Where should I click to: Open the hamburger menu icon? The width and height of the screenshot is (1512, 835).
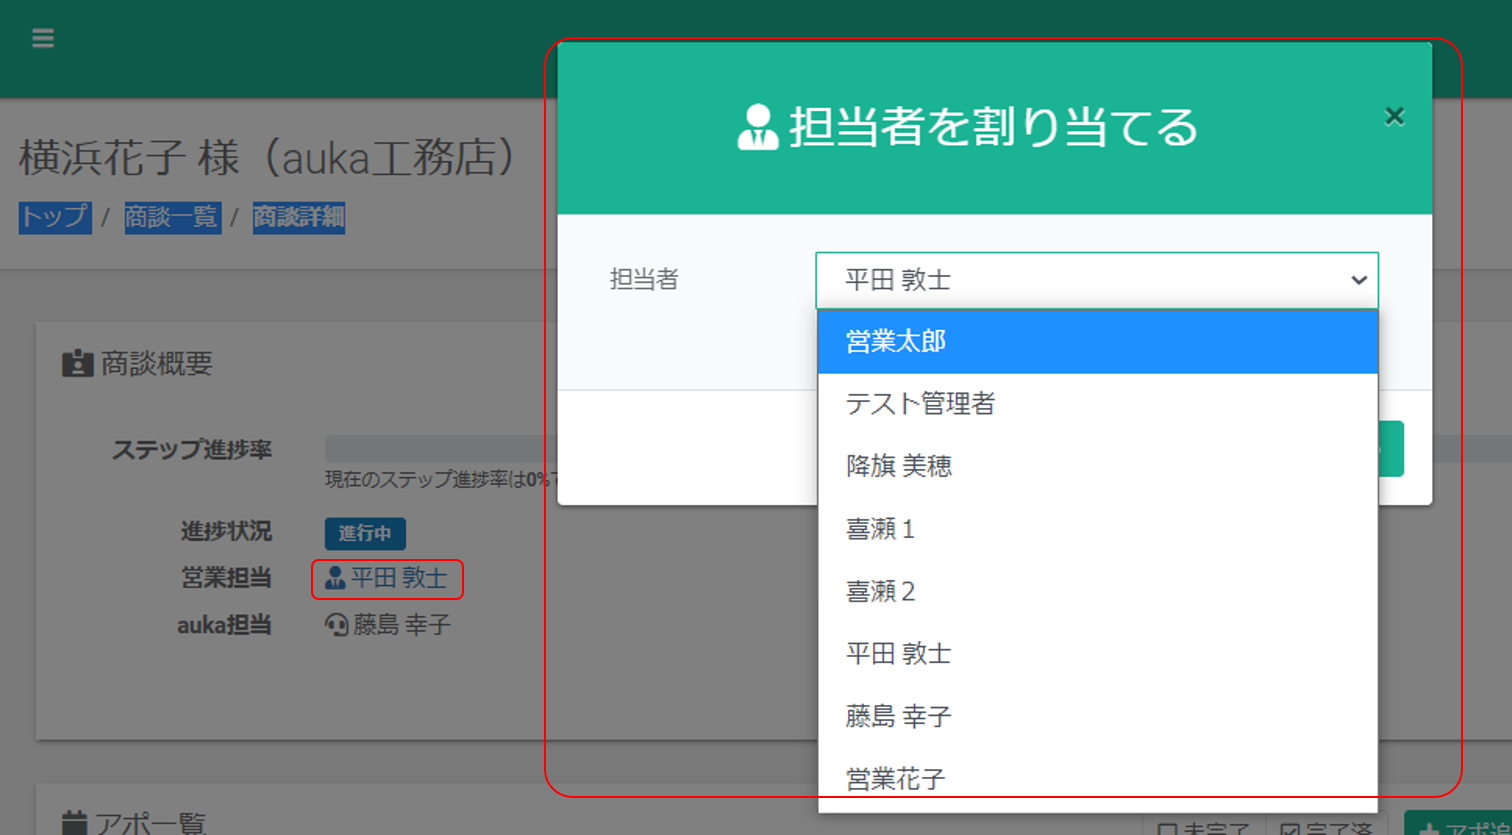point(42,39)
